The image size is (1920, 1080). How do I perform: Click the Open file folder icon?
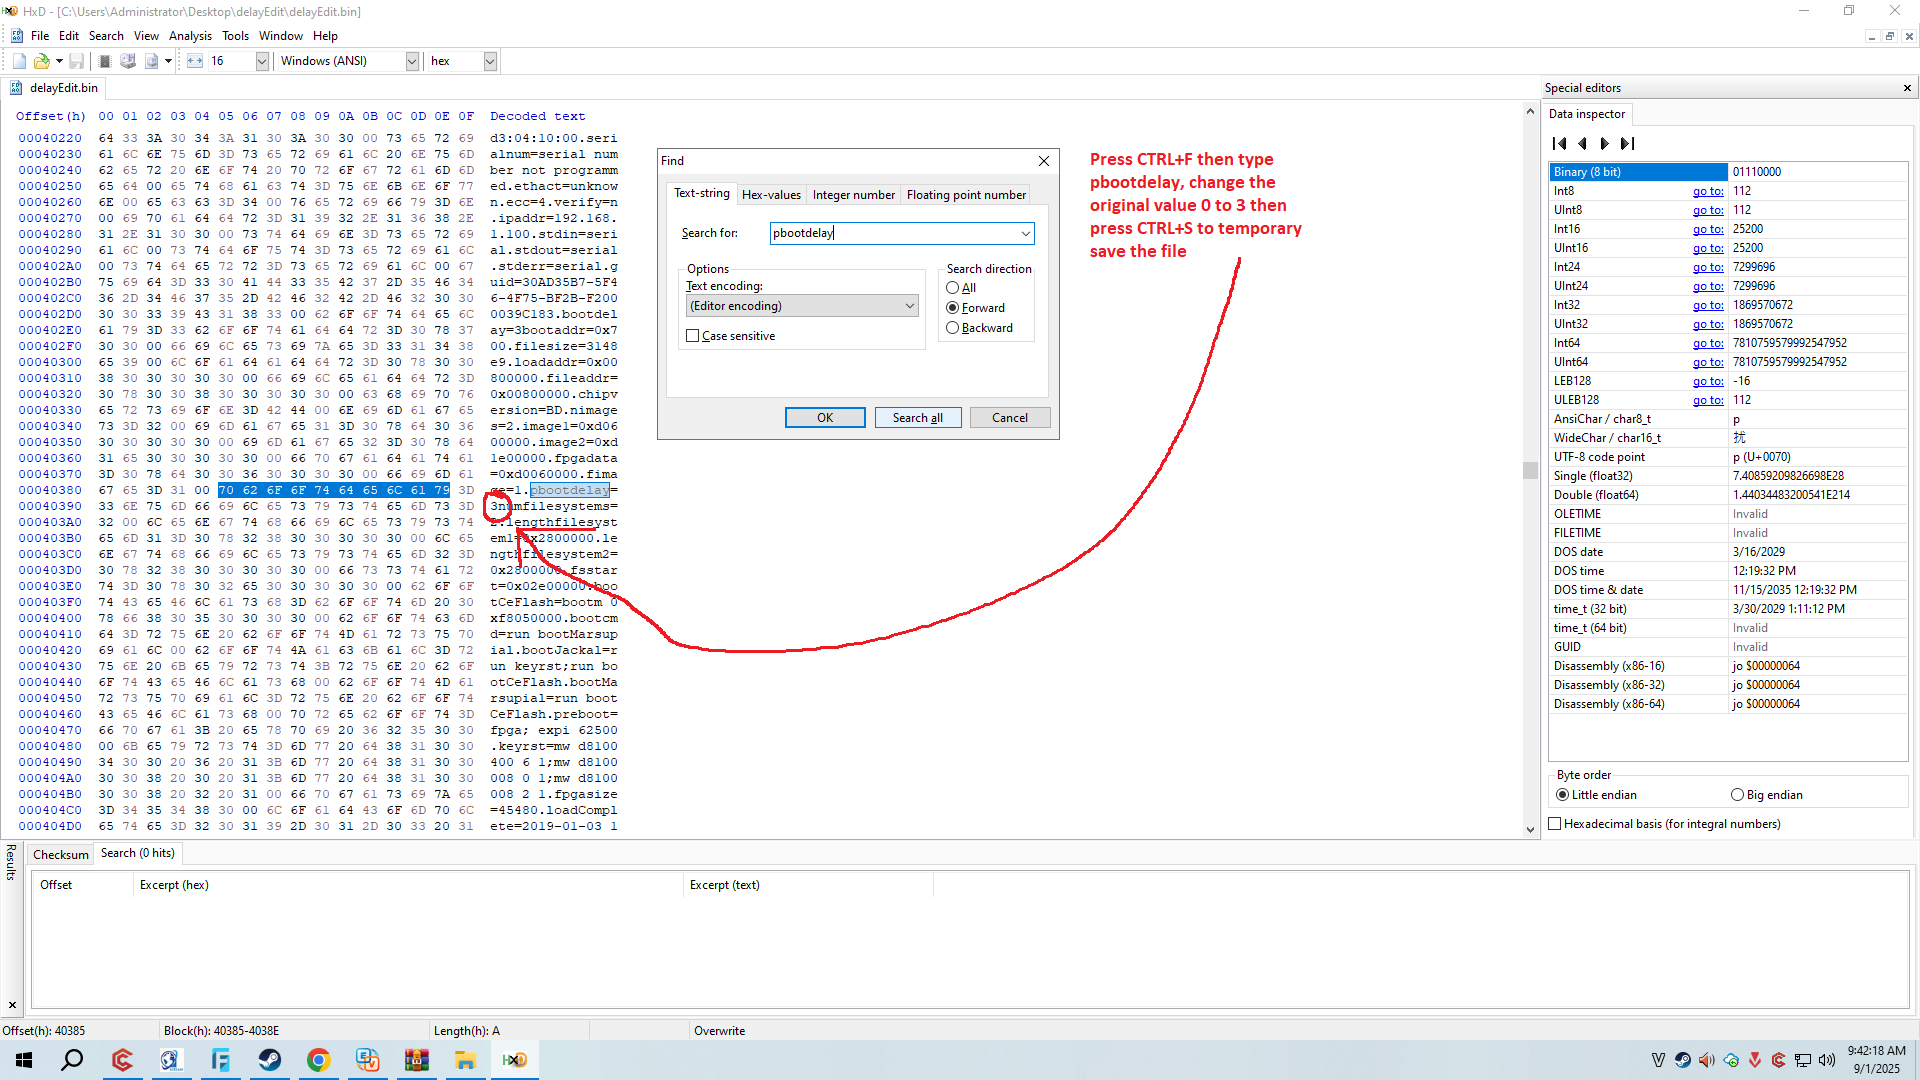(41, 61)
